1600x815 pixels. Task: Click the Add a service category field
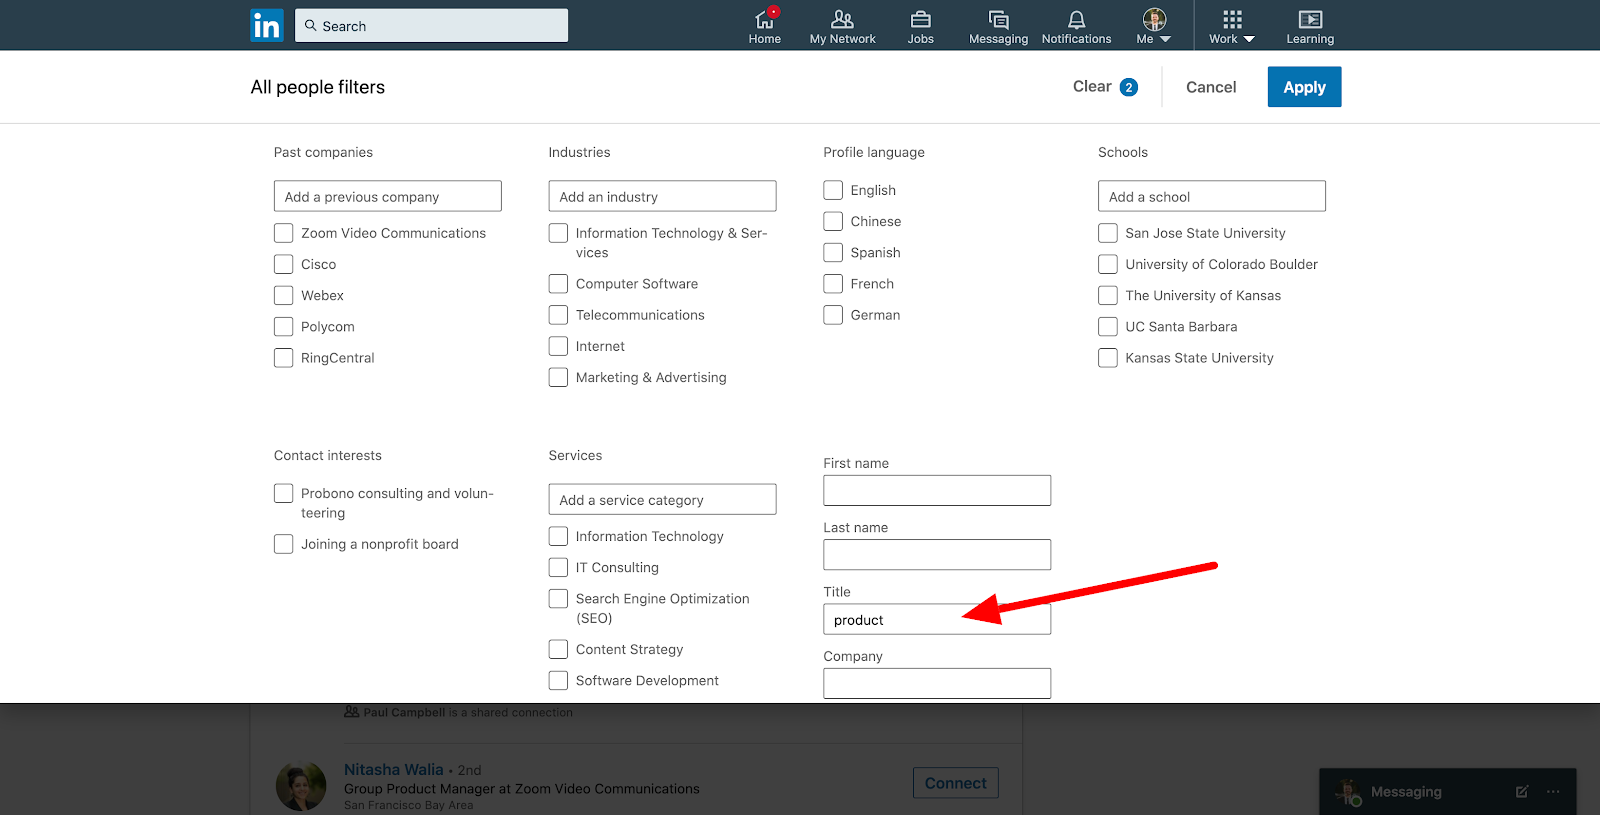click(662, 499)
